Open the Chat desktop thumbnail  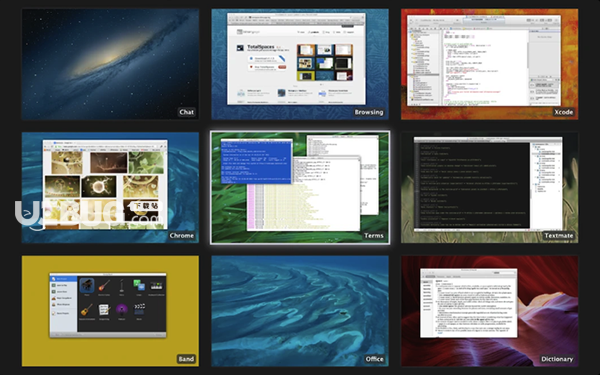(110, 64)
